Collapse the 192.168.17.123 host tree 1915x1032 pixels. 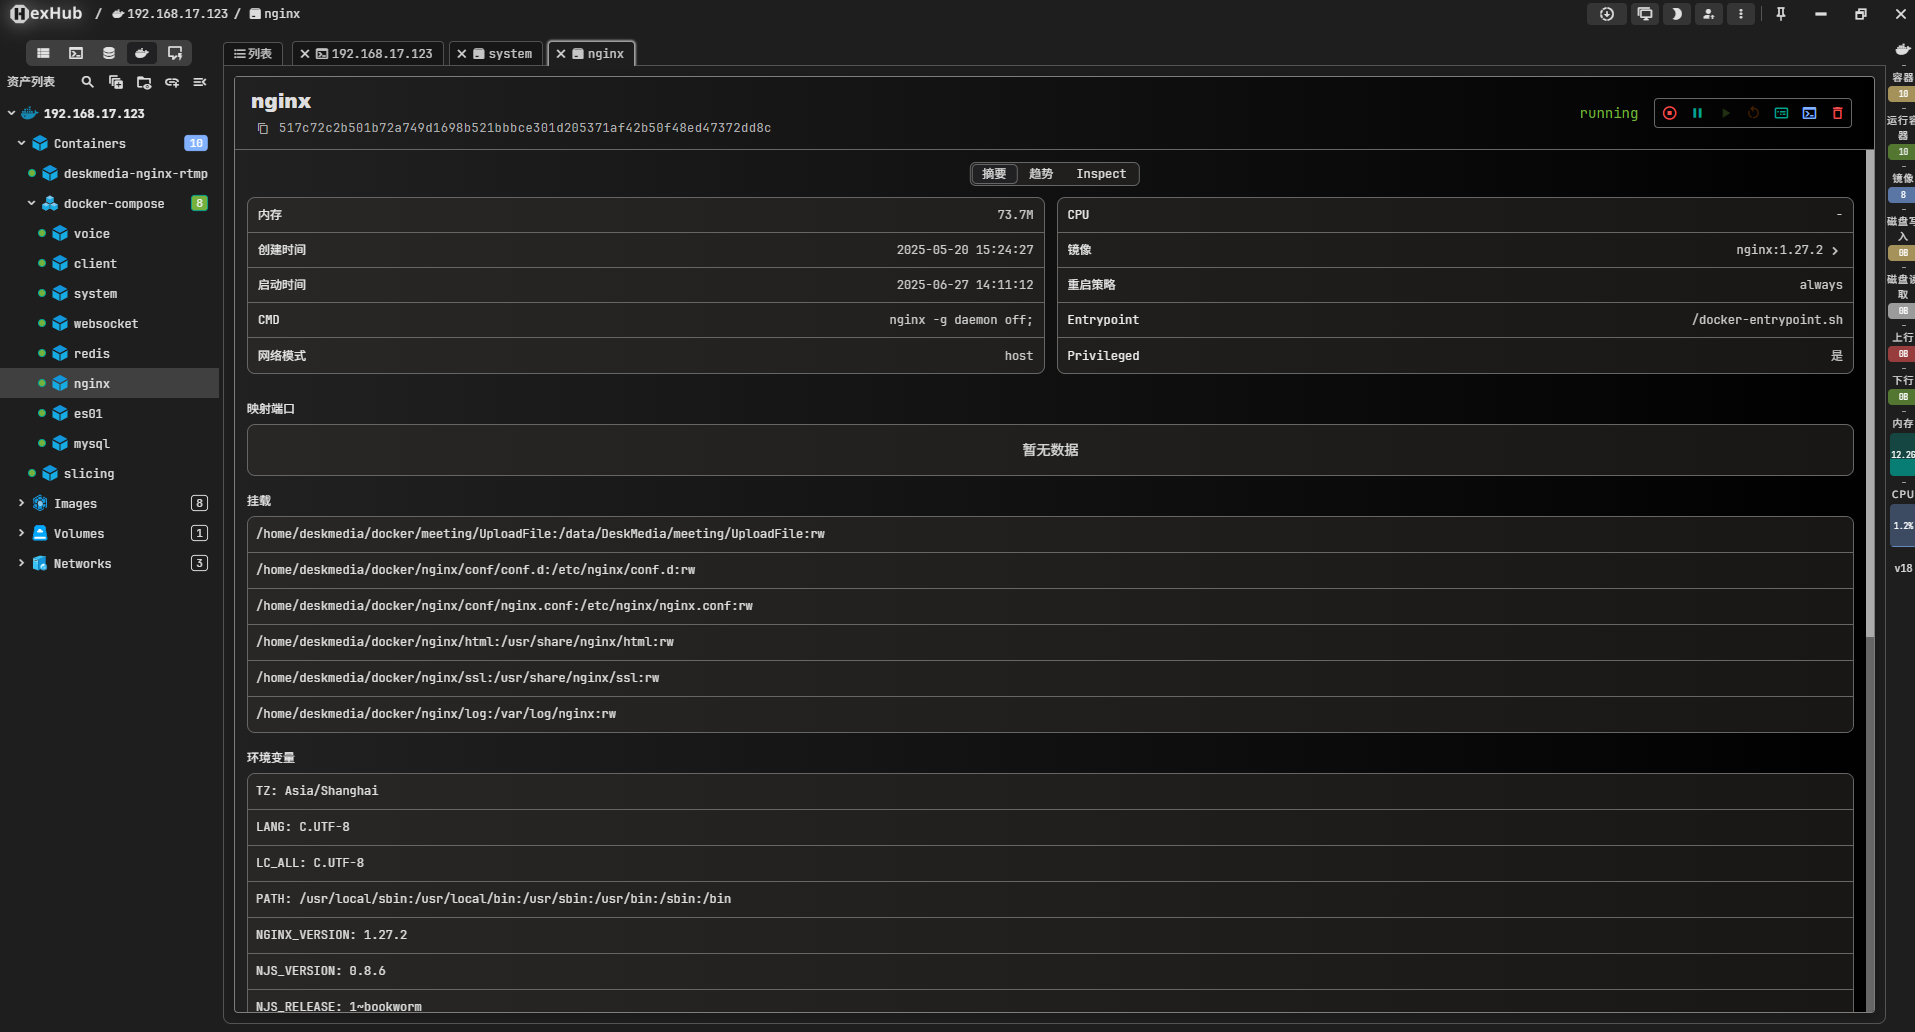pos(11,113)
